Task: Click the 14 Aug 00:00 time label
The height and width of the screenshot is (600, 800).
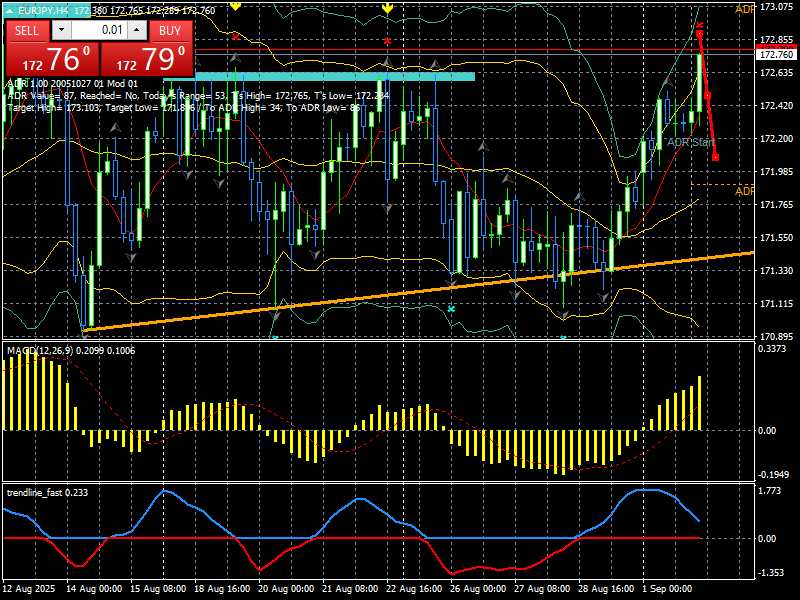Action: click(94, 588)
